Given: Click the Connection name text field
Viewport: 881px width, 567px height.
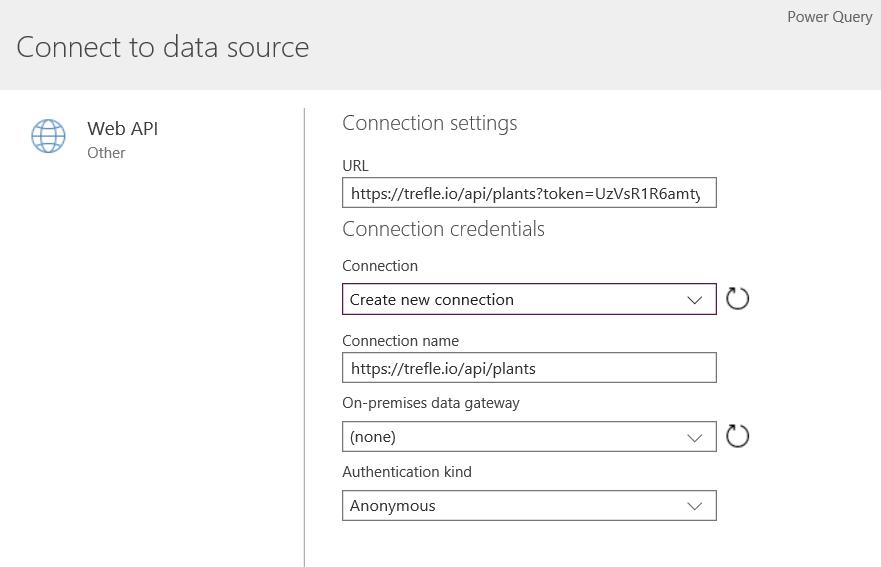Looking at the screenshot, I should tap(528, 368).
